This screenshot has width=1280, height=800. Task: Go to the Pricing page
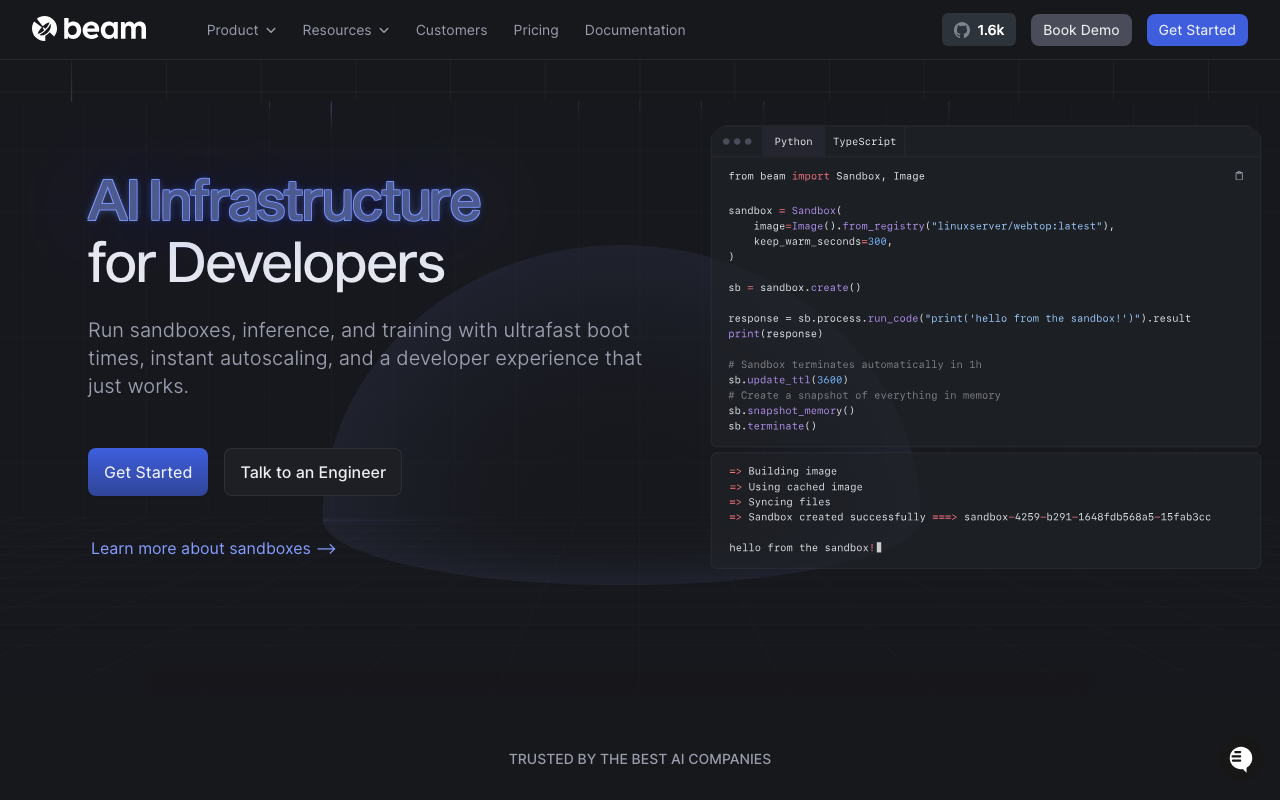click(536, 30)
